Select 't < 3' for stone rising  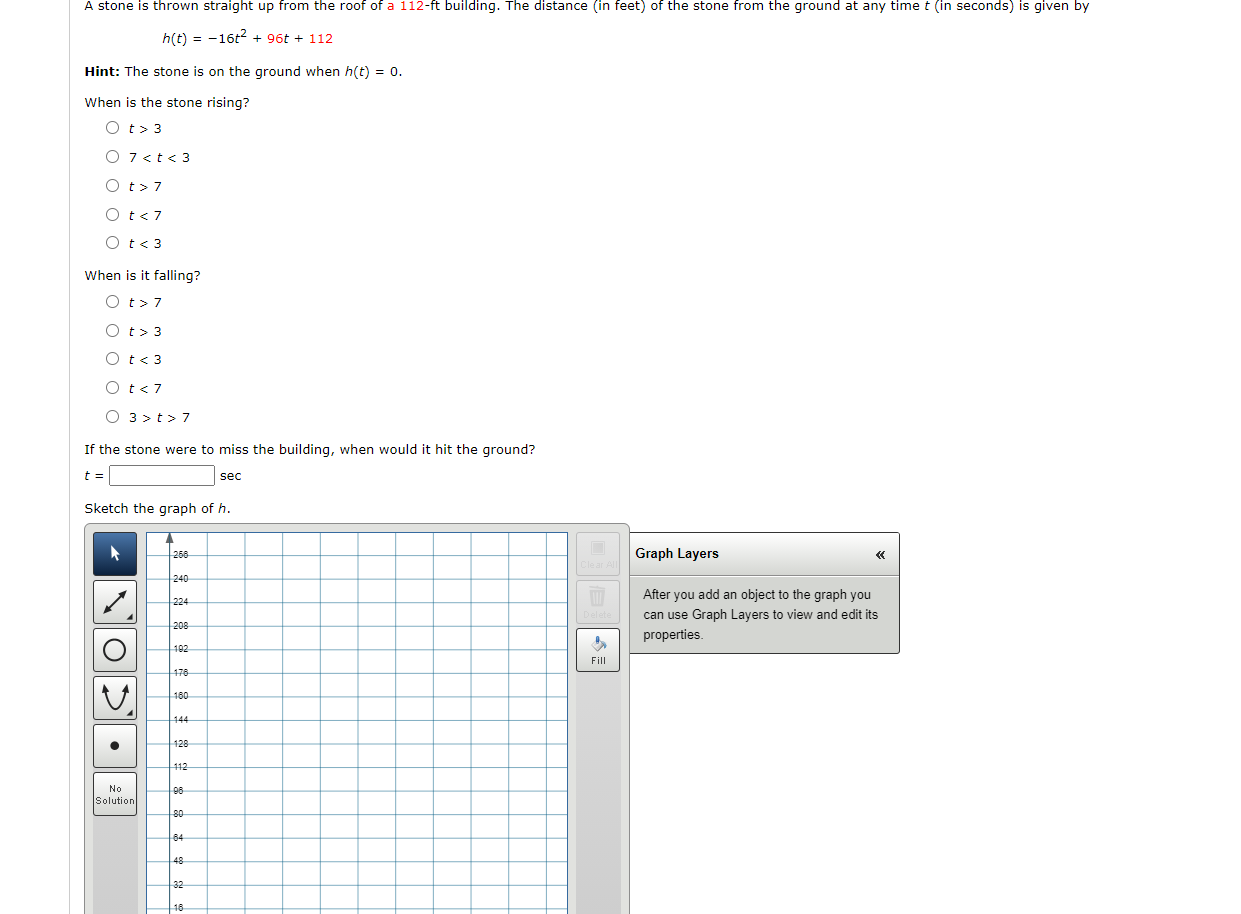pyautogui.click(x=113, y=243)
